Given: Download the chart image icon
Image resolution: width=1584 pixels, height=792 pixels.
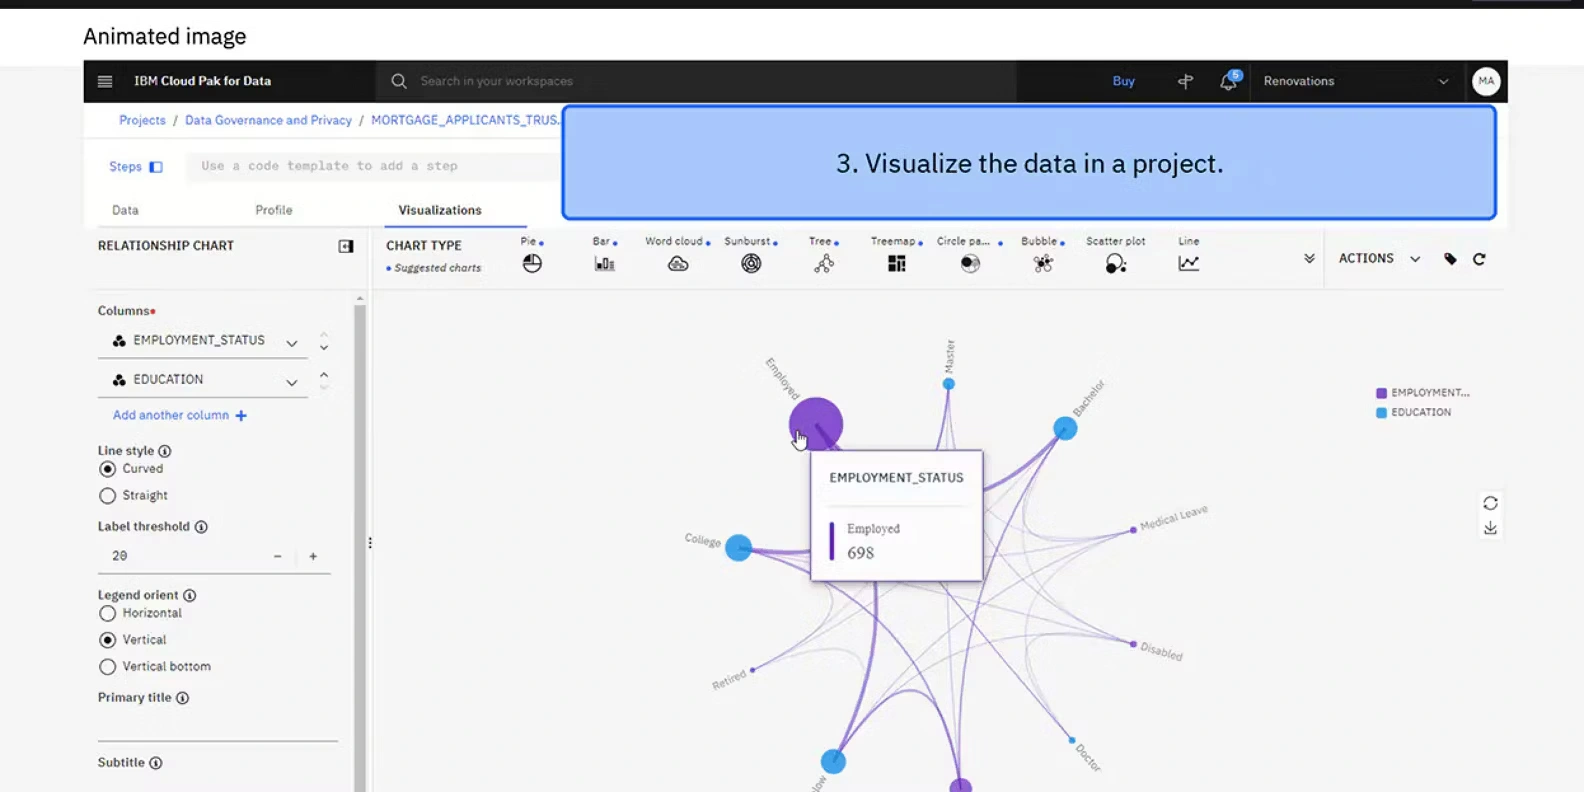Looking at the screenshot, I should tap(1490, 528).
